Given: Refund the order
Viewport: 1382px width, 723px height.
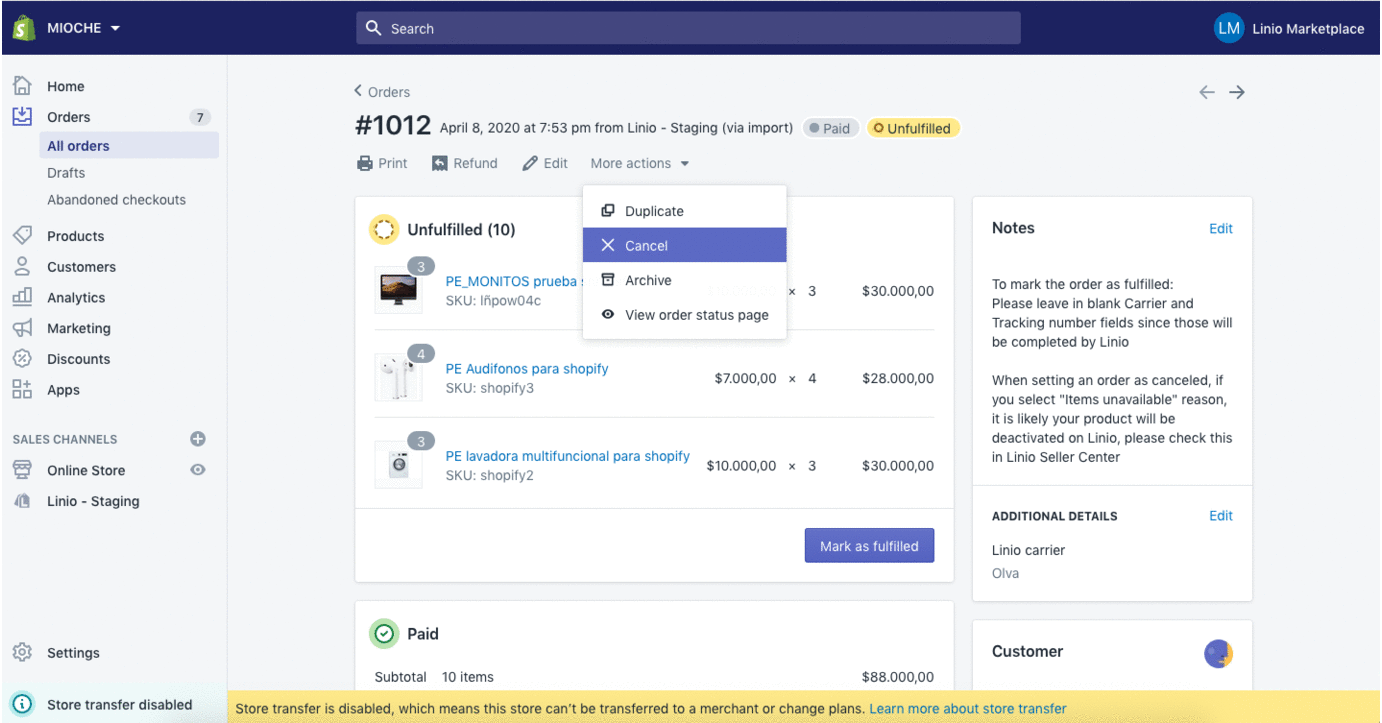Looking at the screenshot, I should click(x=465, y=163).
